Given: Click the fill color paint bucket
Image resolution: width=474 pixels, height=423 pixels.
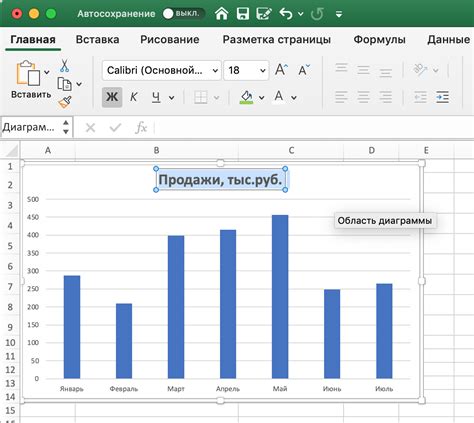Looking at the screenshot, I should coord(247,97).
